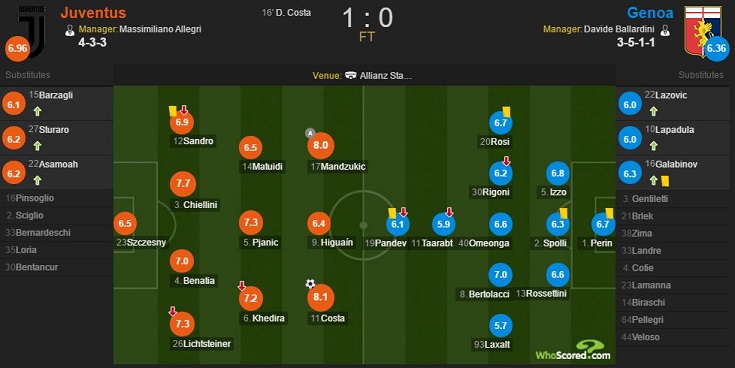Click the manager icon next to Massimiliano Allegri
735x368 pixels.
70,30
